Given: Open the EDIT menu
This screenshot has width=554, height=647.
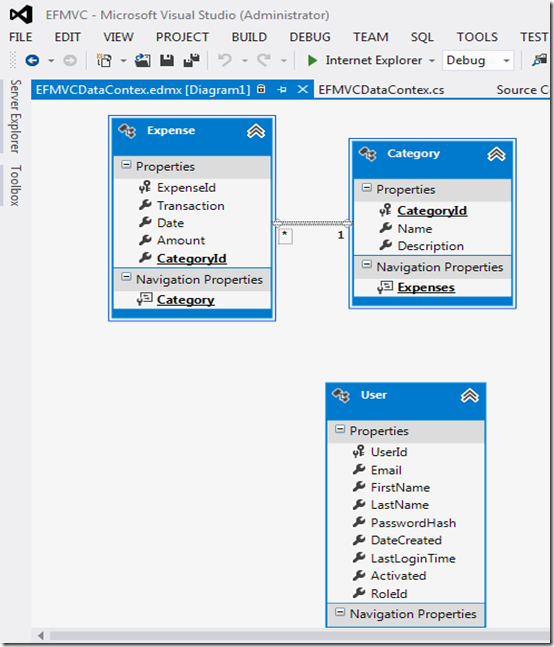Looking at the screenshot, I should pos(68,37).
